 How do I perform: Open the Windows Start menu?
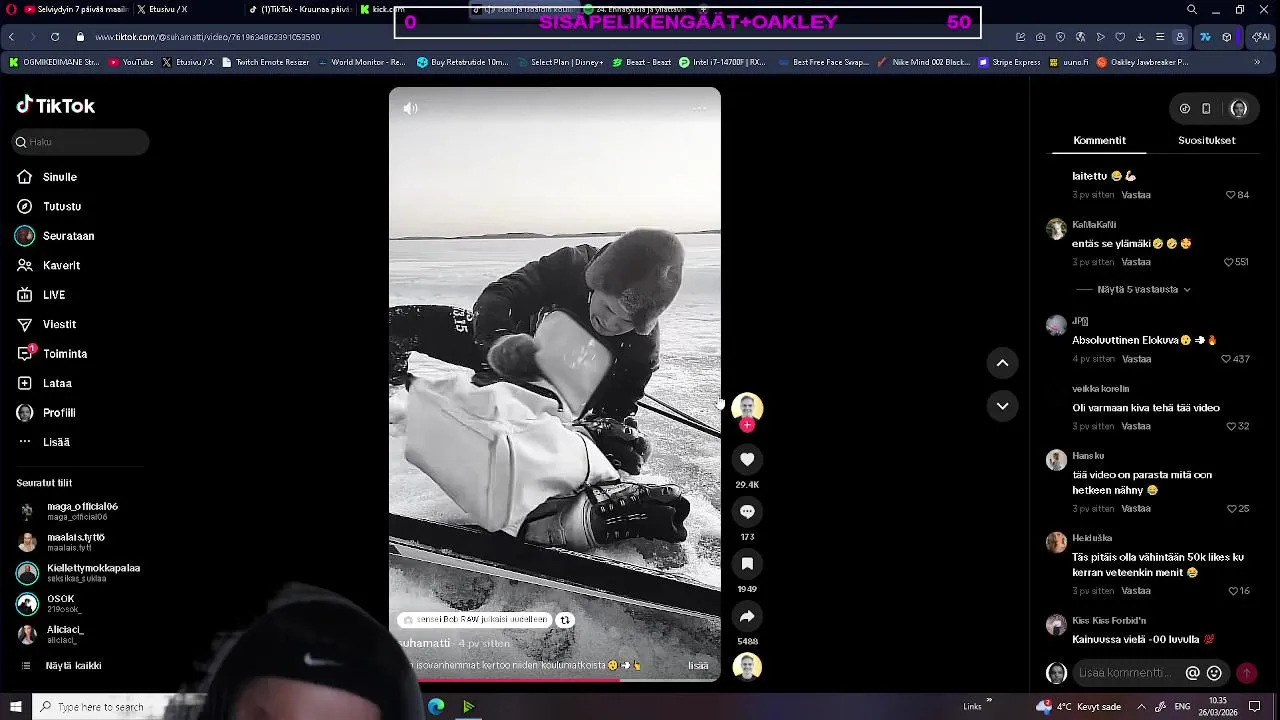[x=15, y=707]
